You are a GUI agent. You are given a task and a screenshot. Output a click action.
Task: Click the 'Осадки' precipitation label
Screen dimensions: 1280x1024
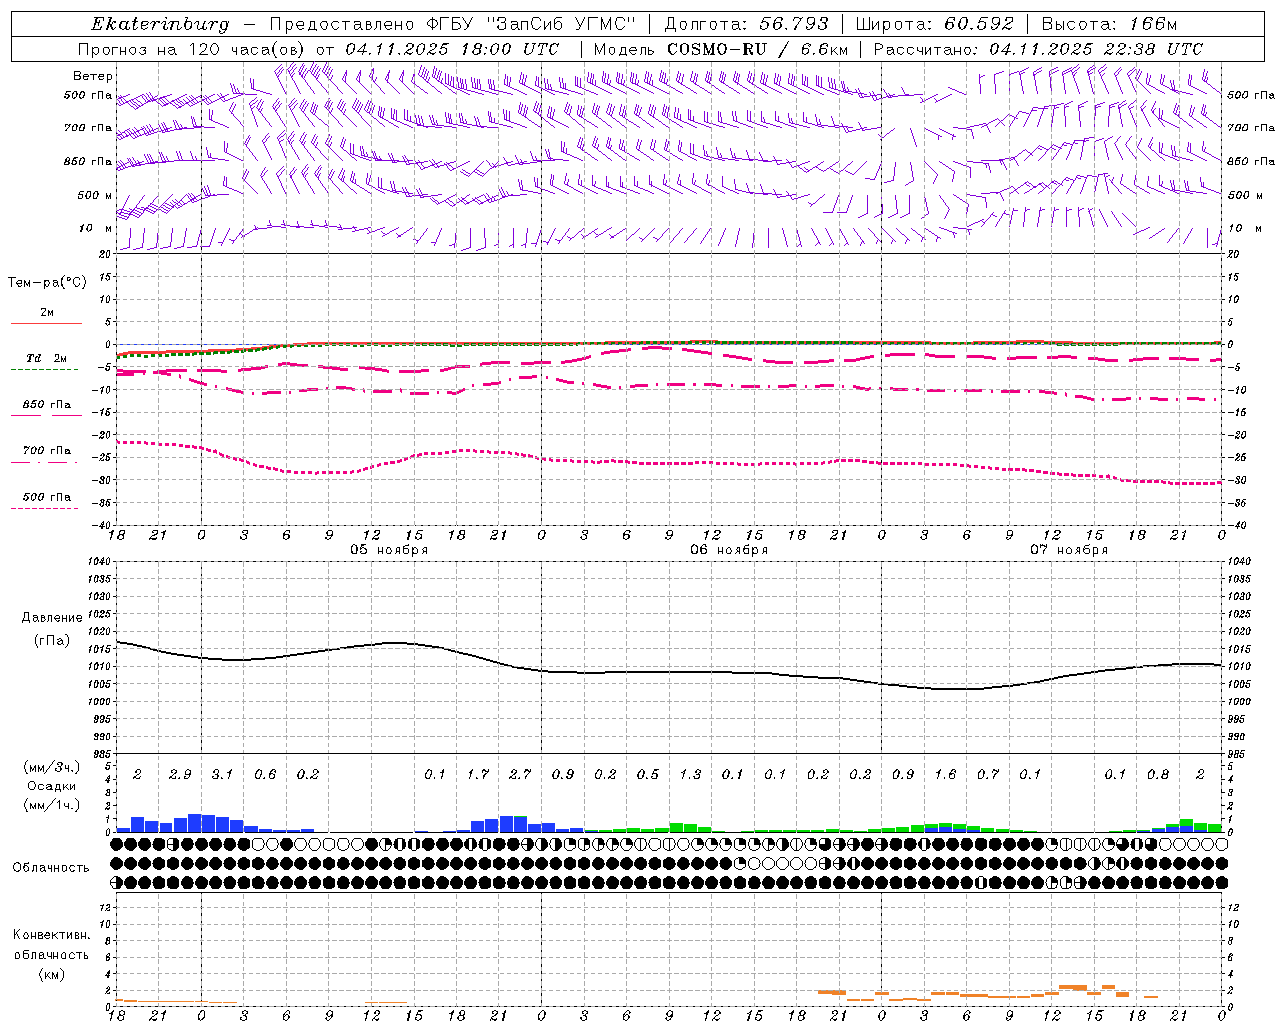(52, 786)
